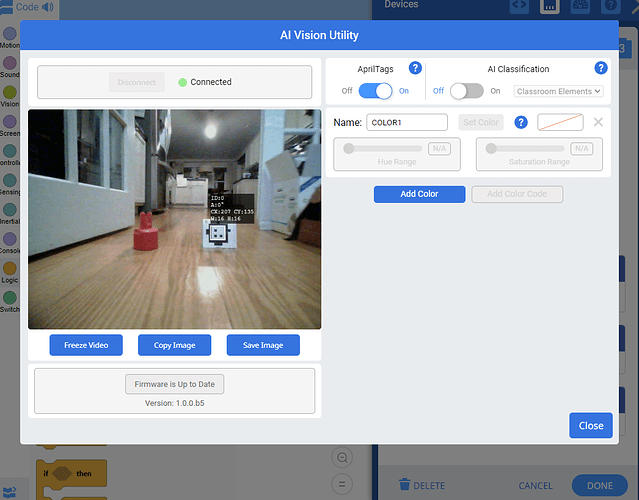Open the AprilTags help icon
Viewport: 639px width, 500px height.
[x=415, y=68]
